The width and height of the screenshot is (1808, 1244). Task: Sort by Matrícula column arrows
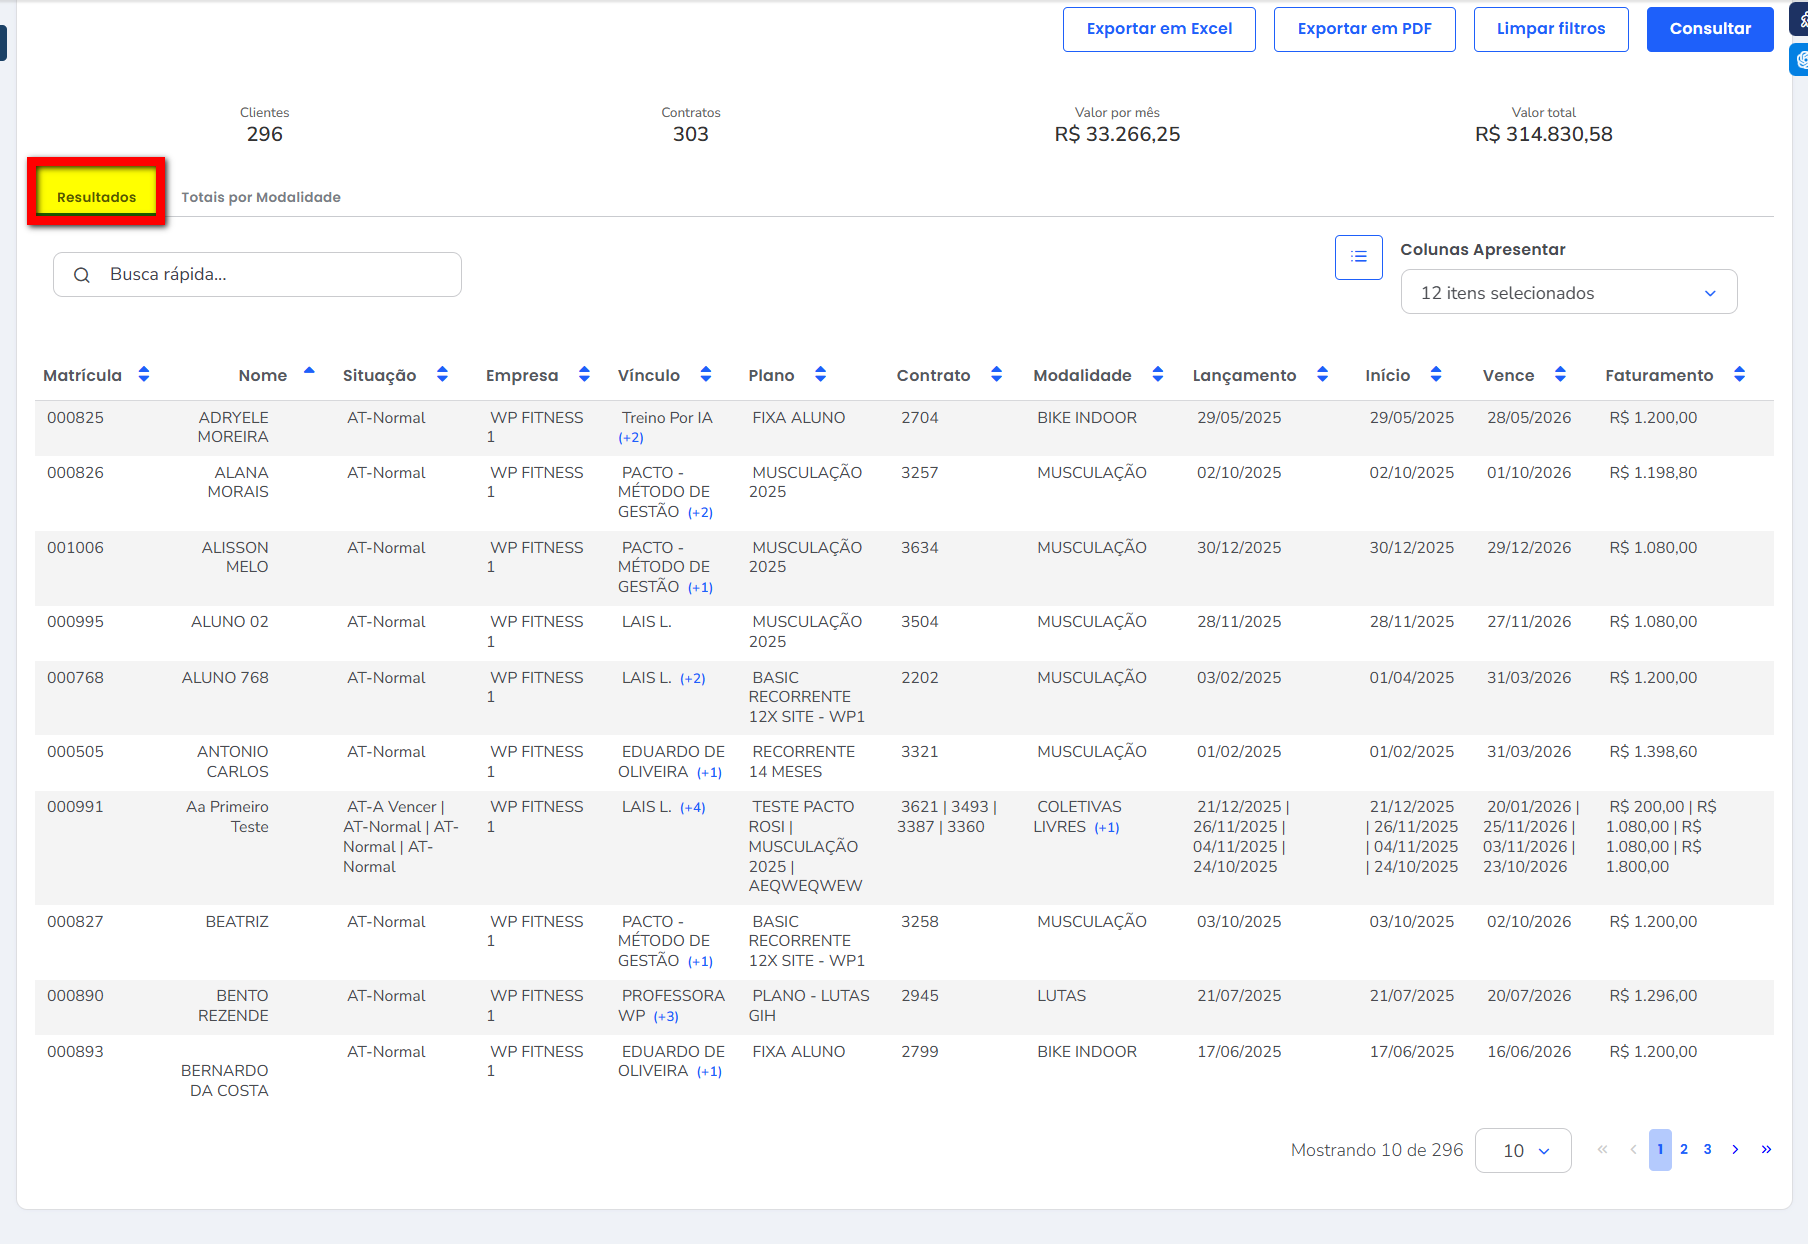(144, 375)
